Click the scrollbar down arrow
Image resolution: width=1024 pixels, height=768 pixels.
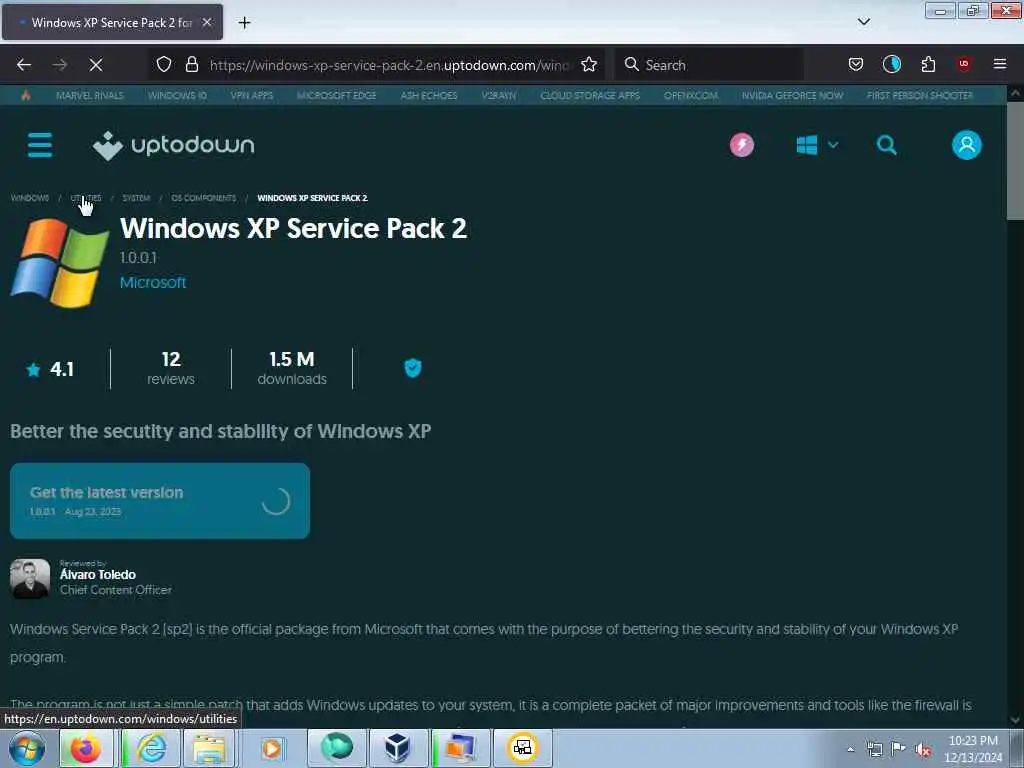pos(1015,720)
